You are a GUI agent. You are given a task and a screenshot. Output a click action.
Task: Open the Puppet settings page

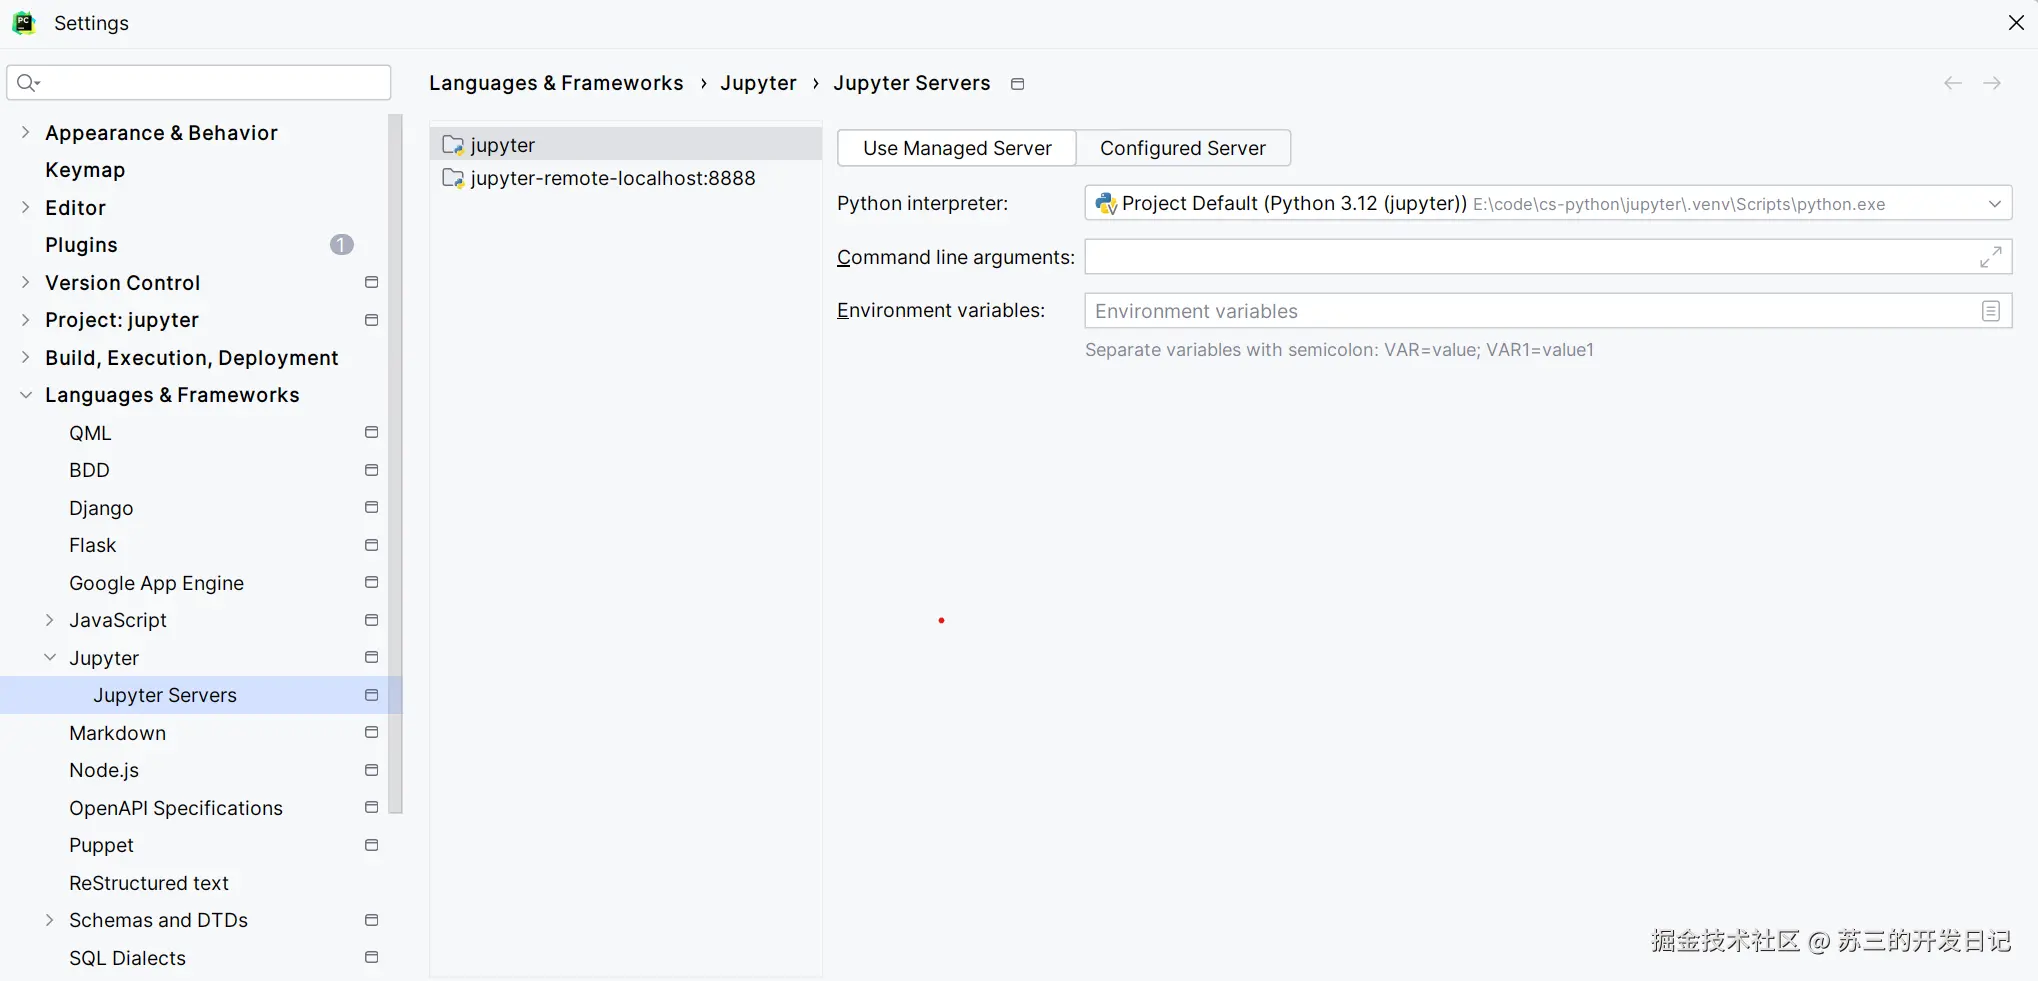tap(101, 845)
